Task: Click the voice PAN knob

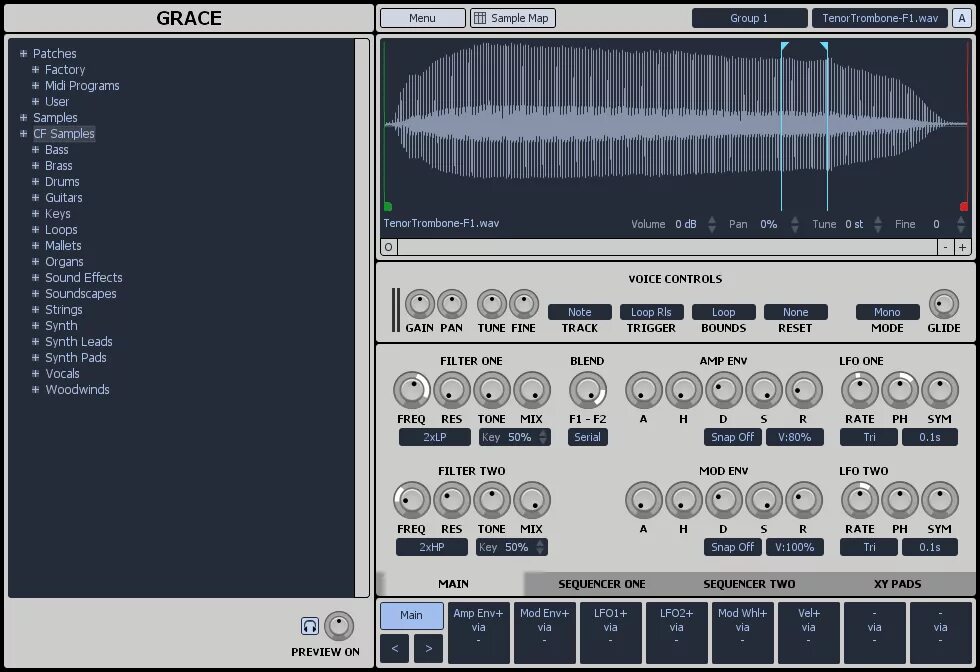Action: (452, 304)
